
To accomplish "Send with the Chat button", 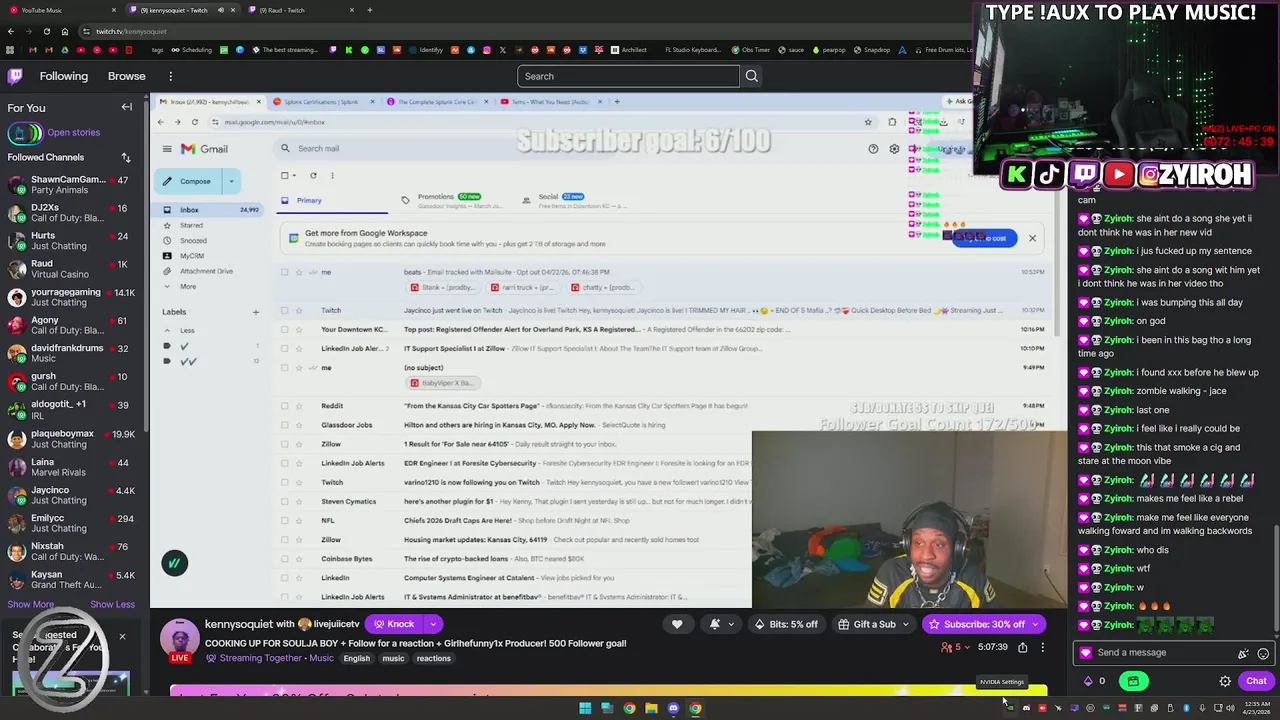I will pyautogui.click(x=1256, y=681).
